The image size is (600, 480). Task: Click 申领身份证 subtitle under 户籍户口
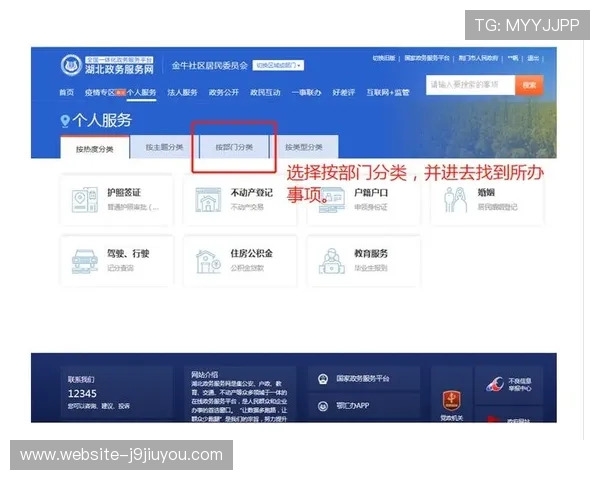click(x=371, y=207)
